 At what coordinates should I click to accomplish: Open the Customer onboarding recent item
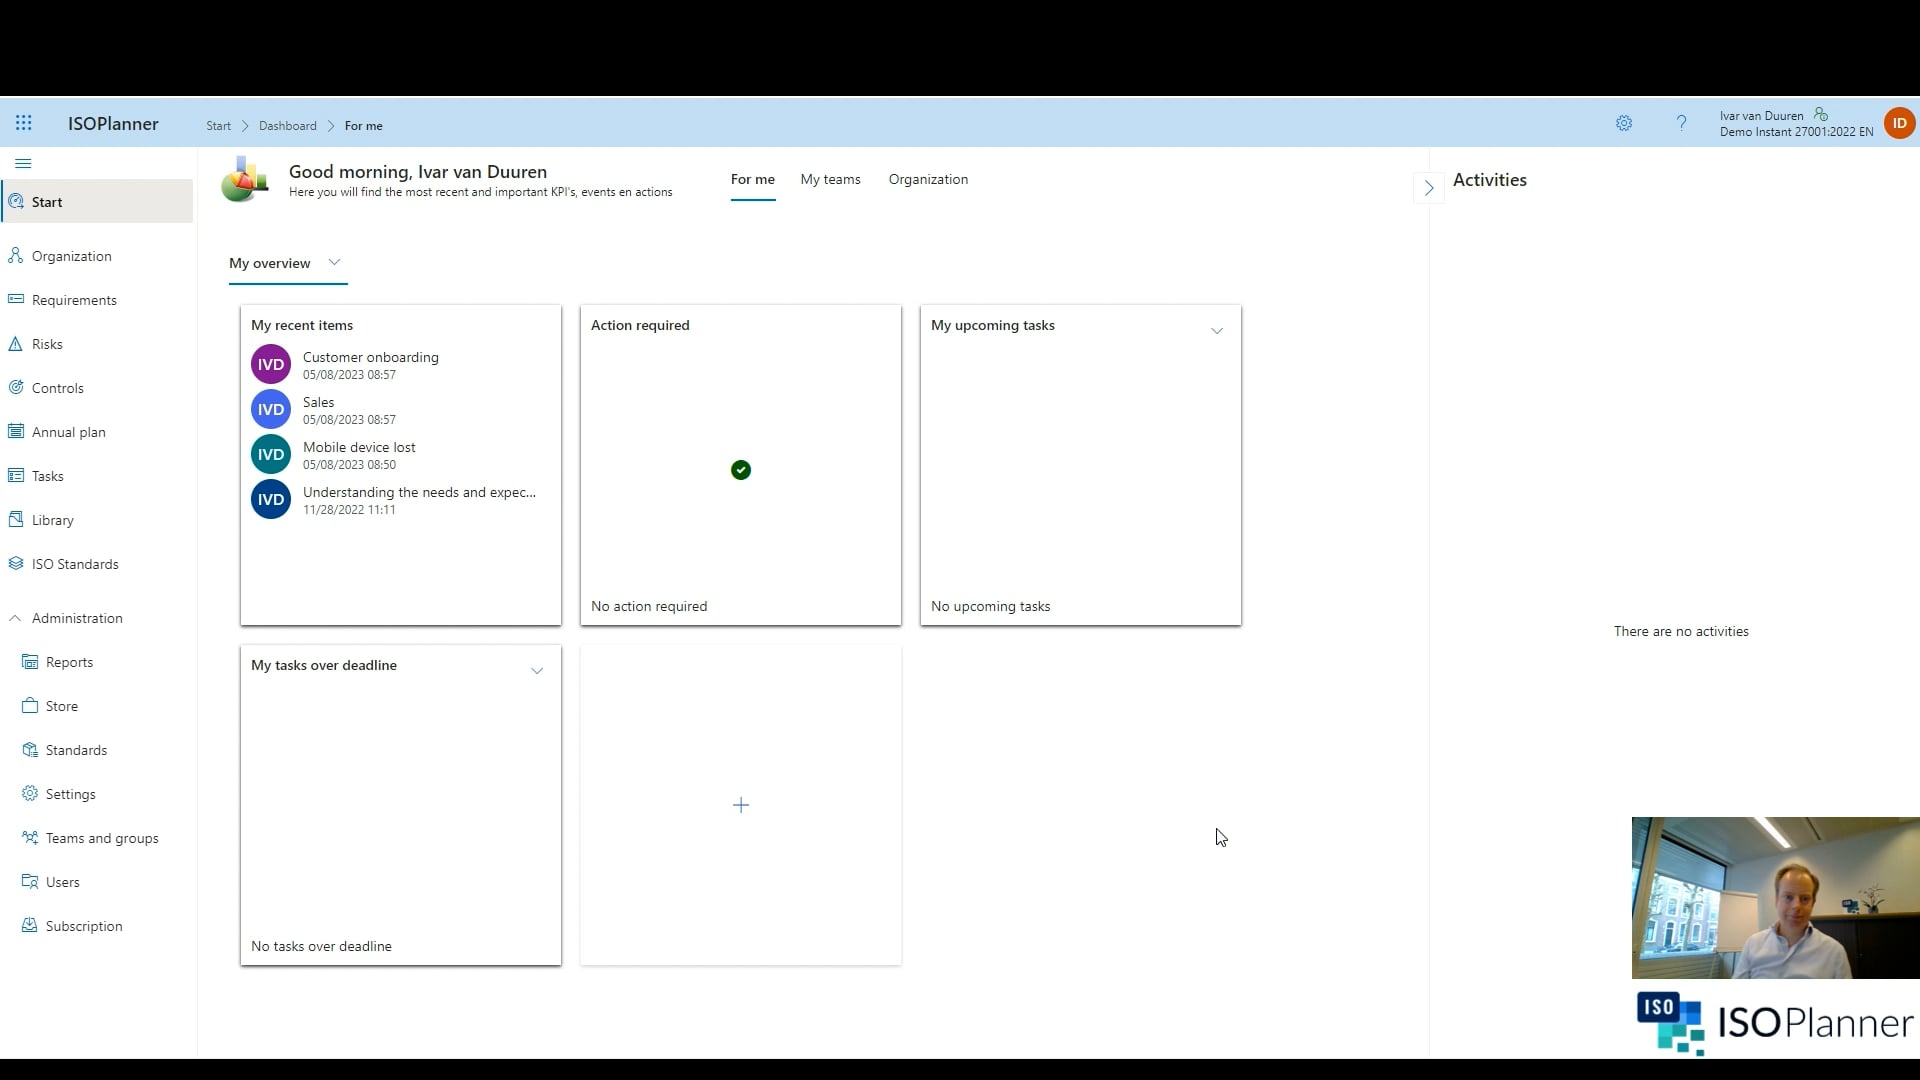pyautogui.click(x=370, y=357)
